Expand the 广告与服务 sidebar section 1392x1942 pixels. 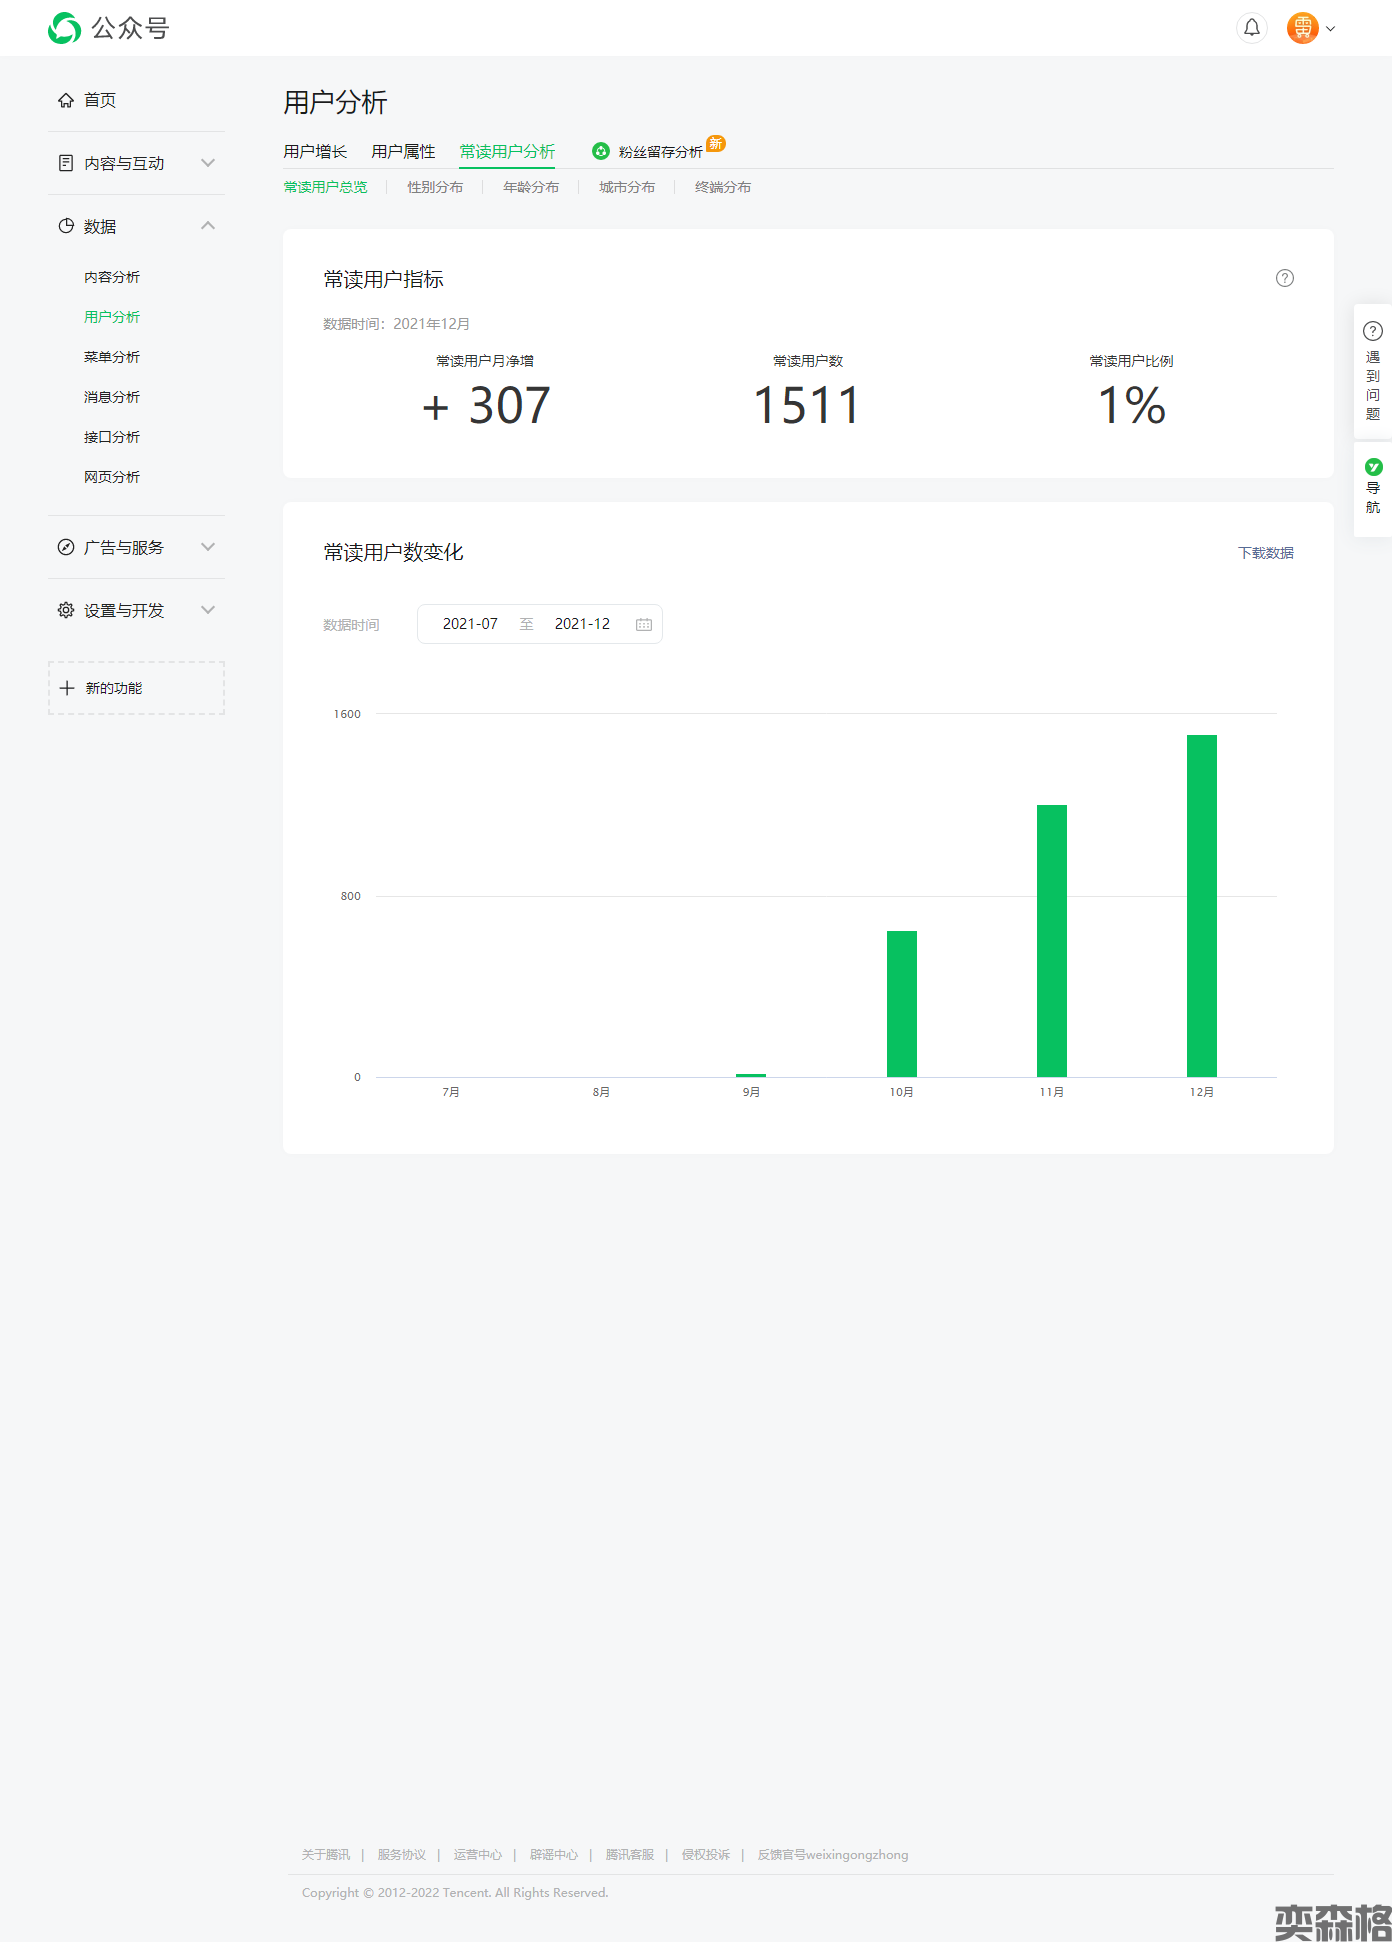click(x=136, y=547)
